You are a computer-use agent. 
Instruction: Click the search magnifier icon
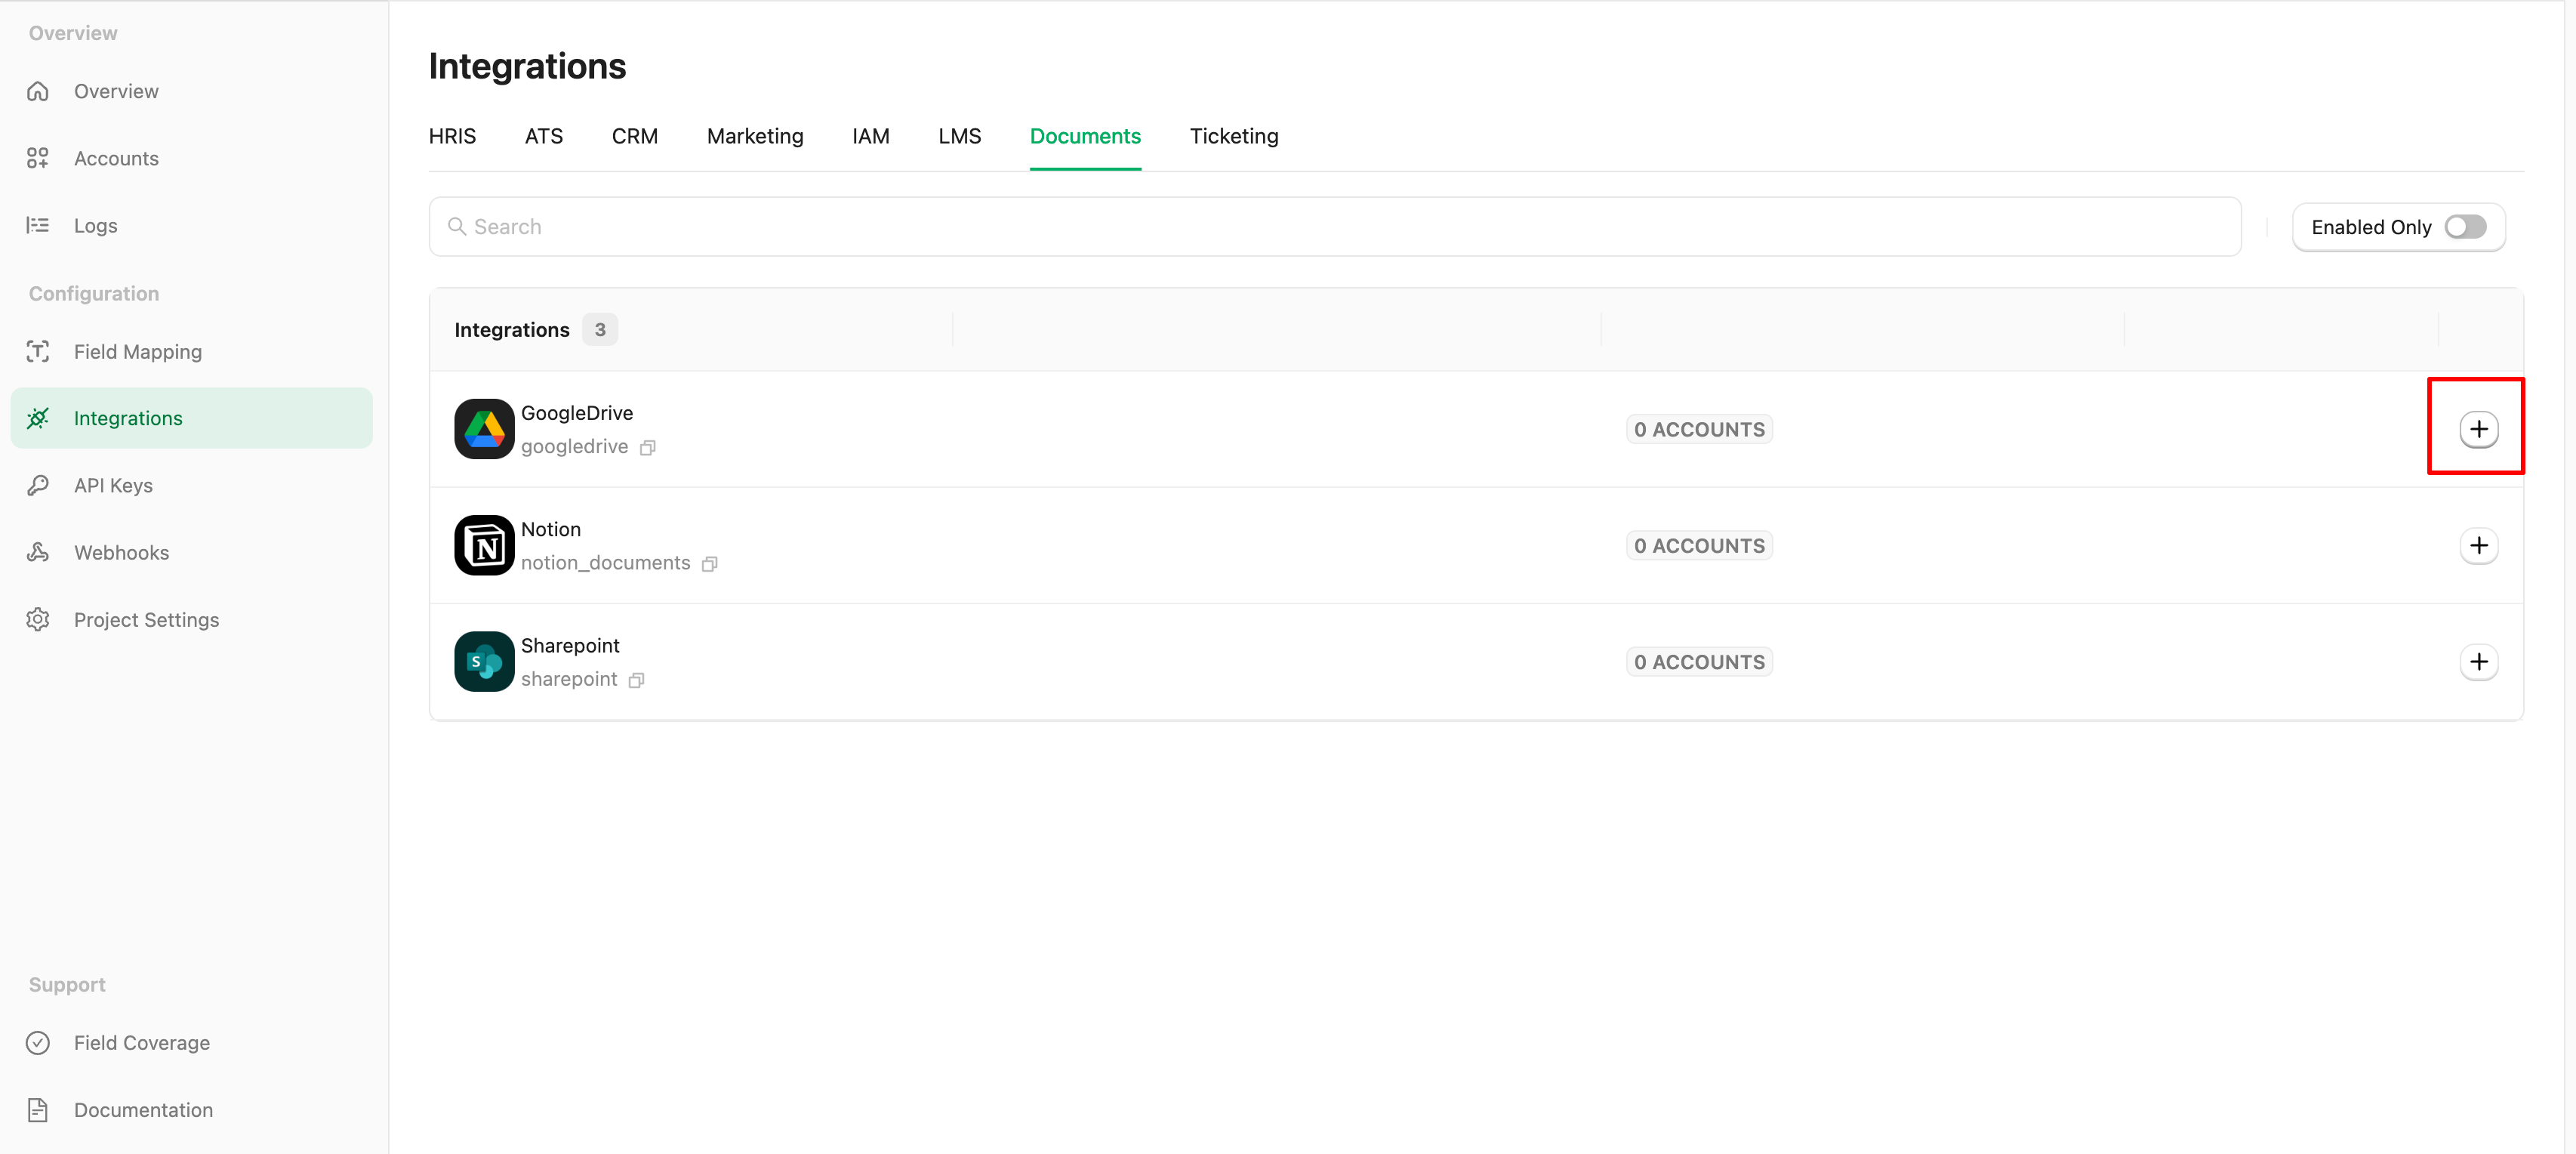[457, 226]
